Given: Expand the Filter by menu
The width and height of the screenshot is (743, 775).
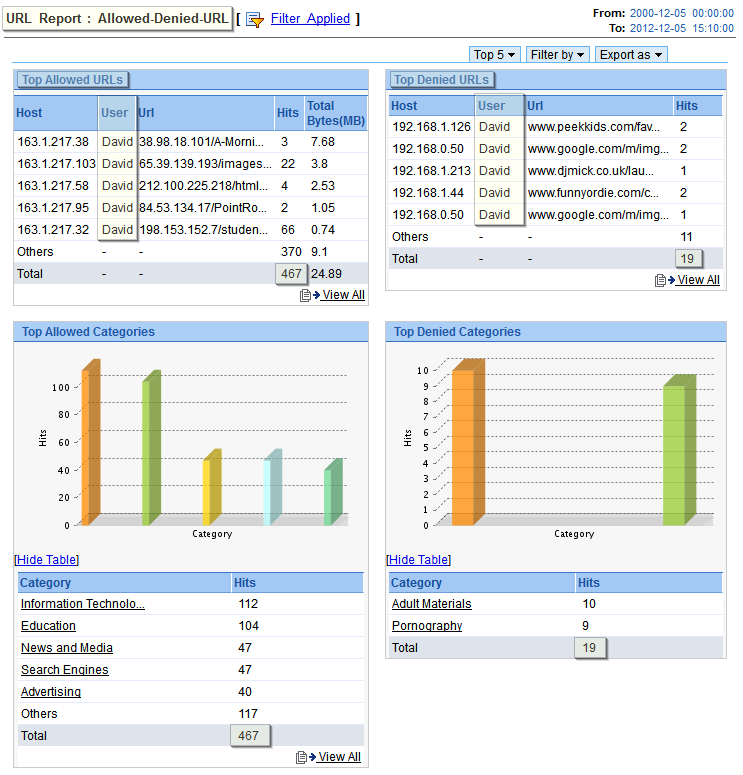Looking at the screenshot, I should (x=558, y=55).
